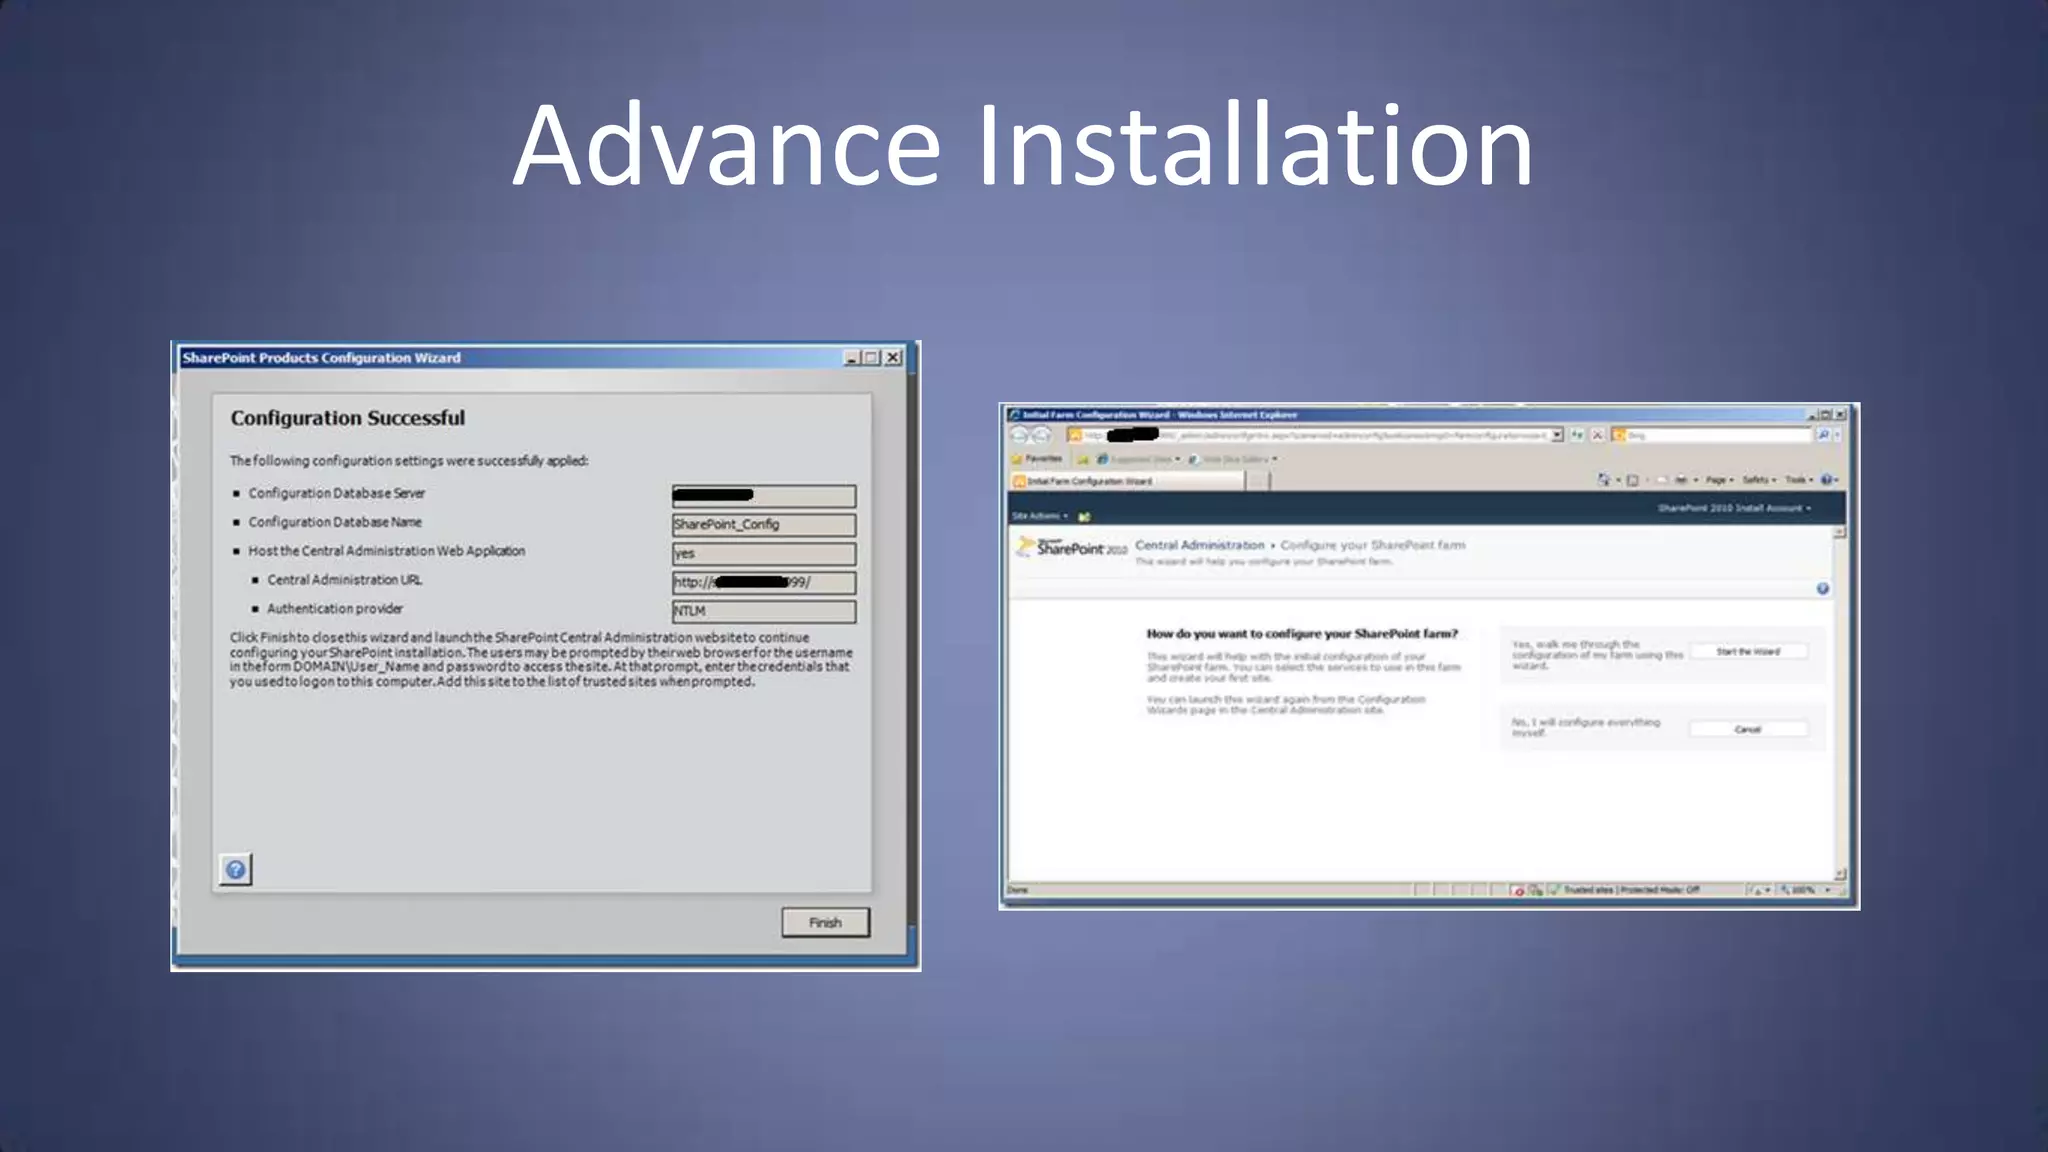Open Site Actions menu in SharePoint
This screenshot has width=2048, height=1152.
(x=1040, y=516)
